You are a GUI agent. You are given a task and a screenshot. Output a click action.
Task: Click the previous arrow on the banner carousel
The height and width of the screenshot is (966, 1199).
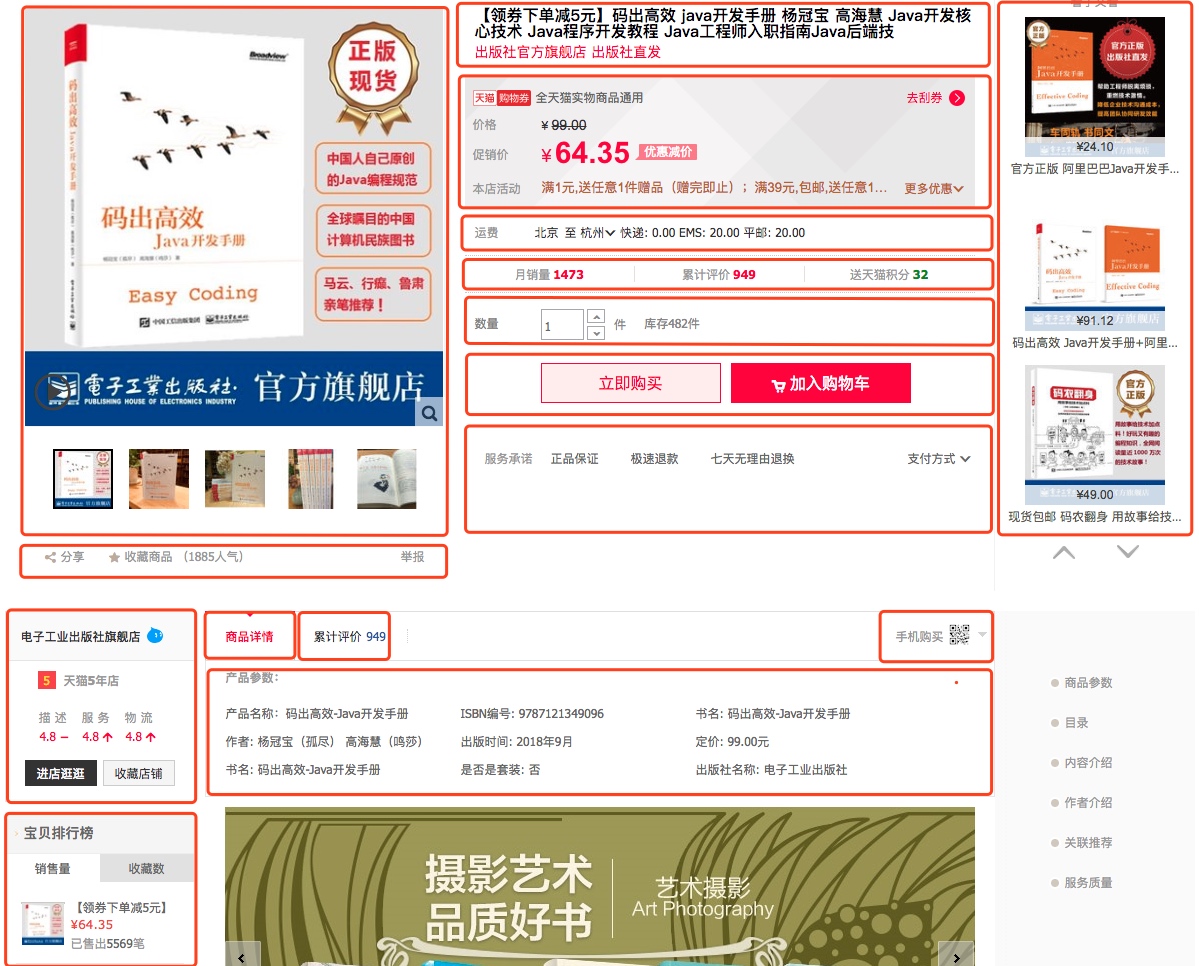click(242, 955)
